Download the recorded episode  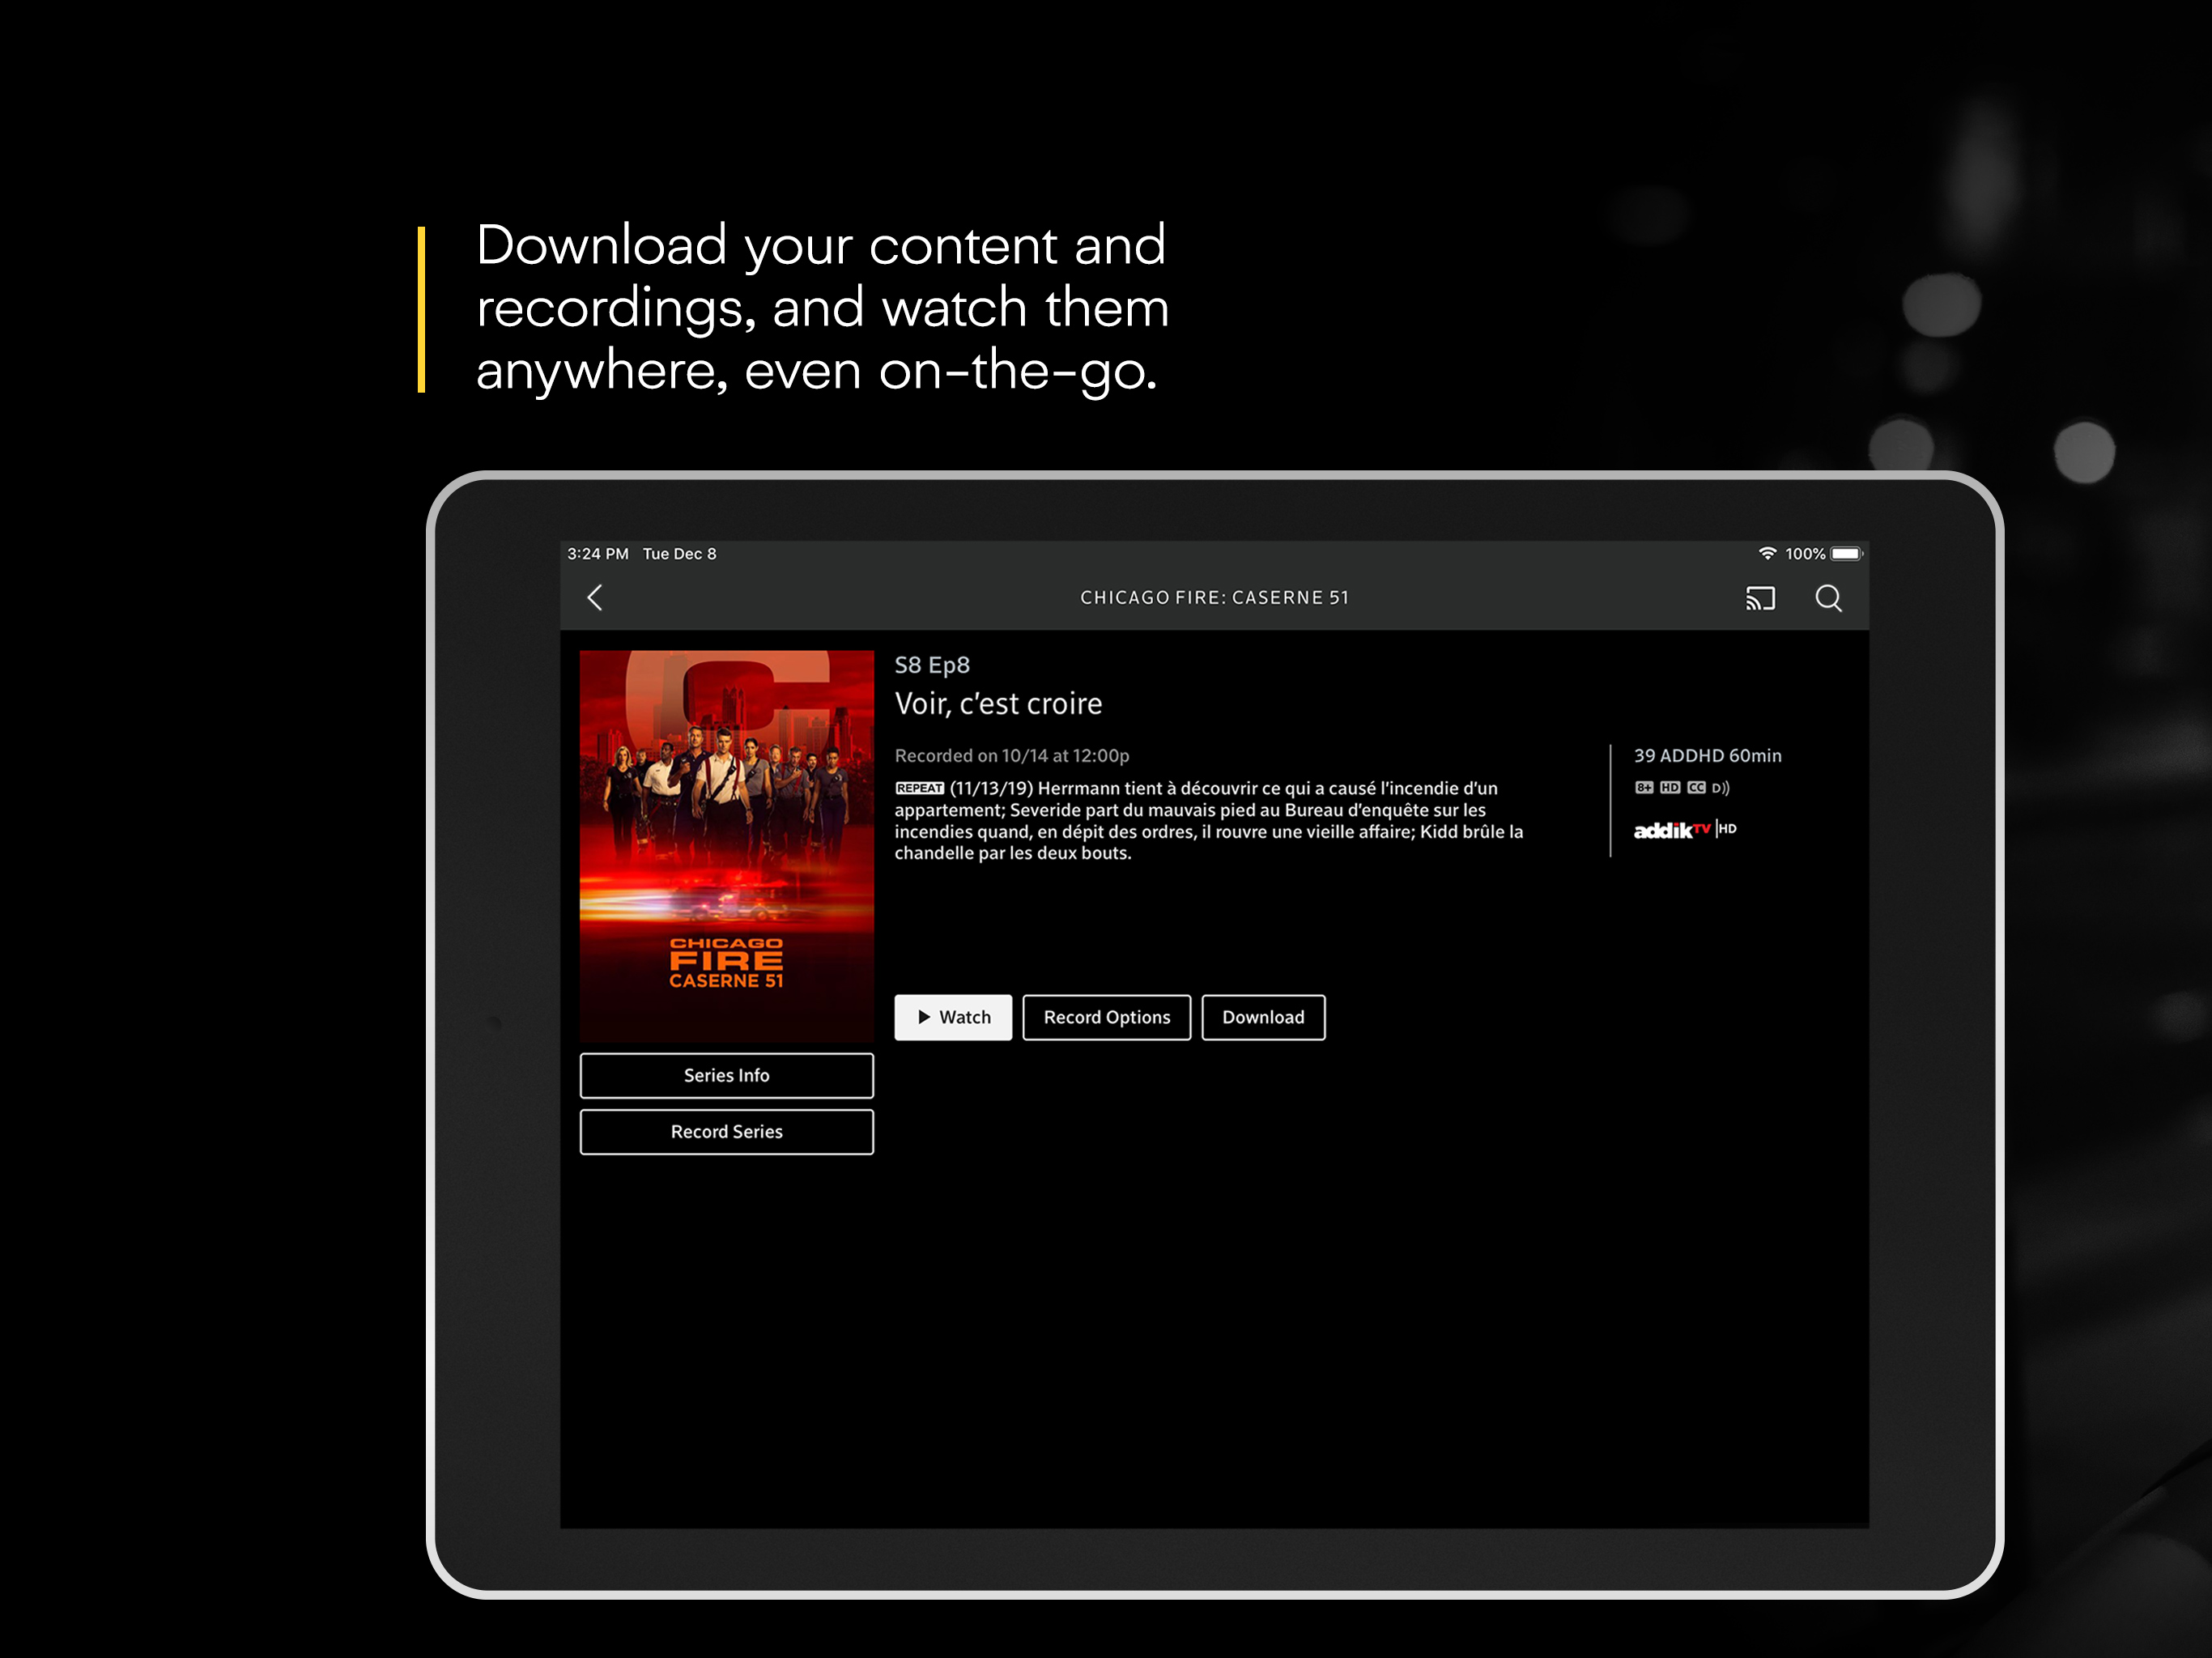tap(1263, 1017)
